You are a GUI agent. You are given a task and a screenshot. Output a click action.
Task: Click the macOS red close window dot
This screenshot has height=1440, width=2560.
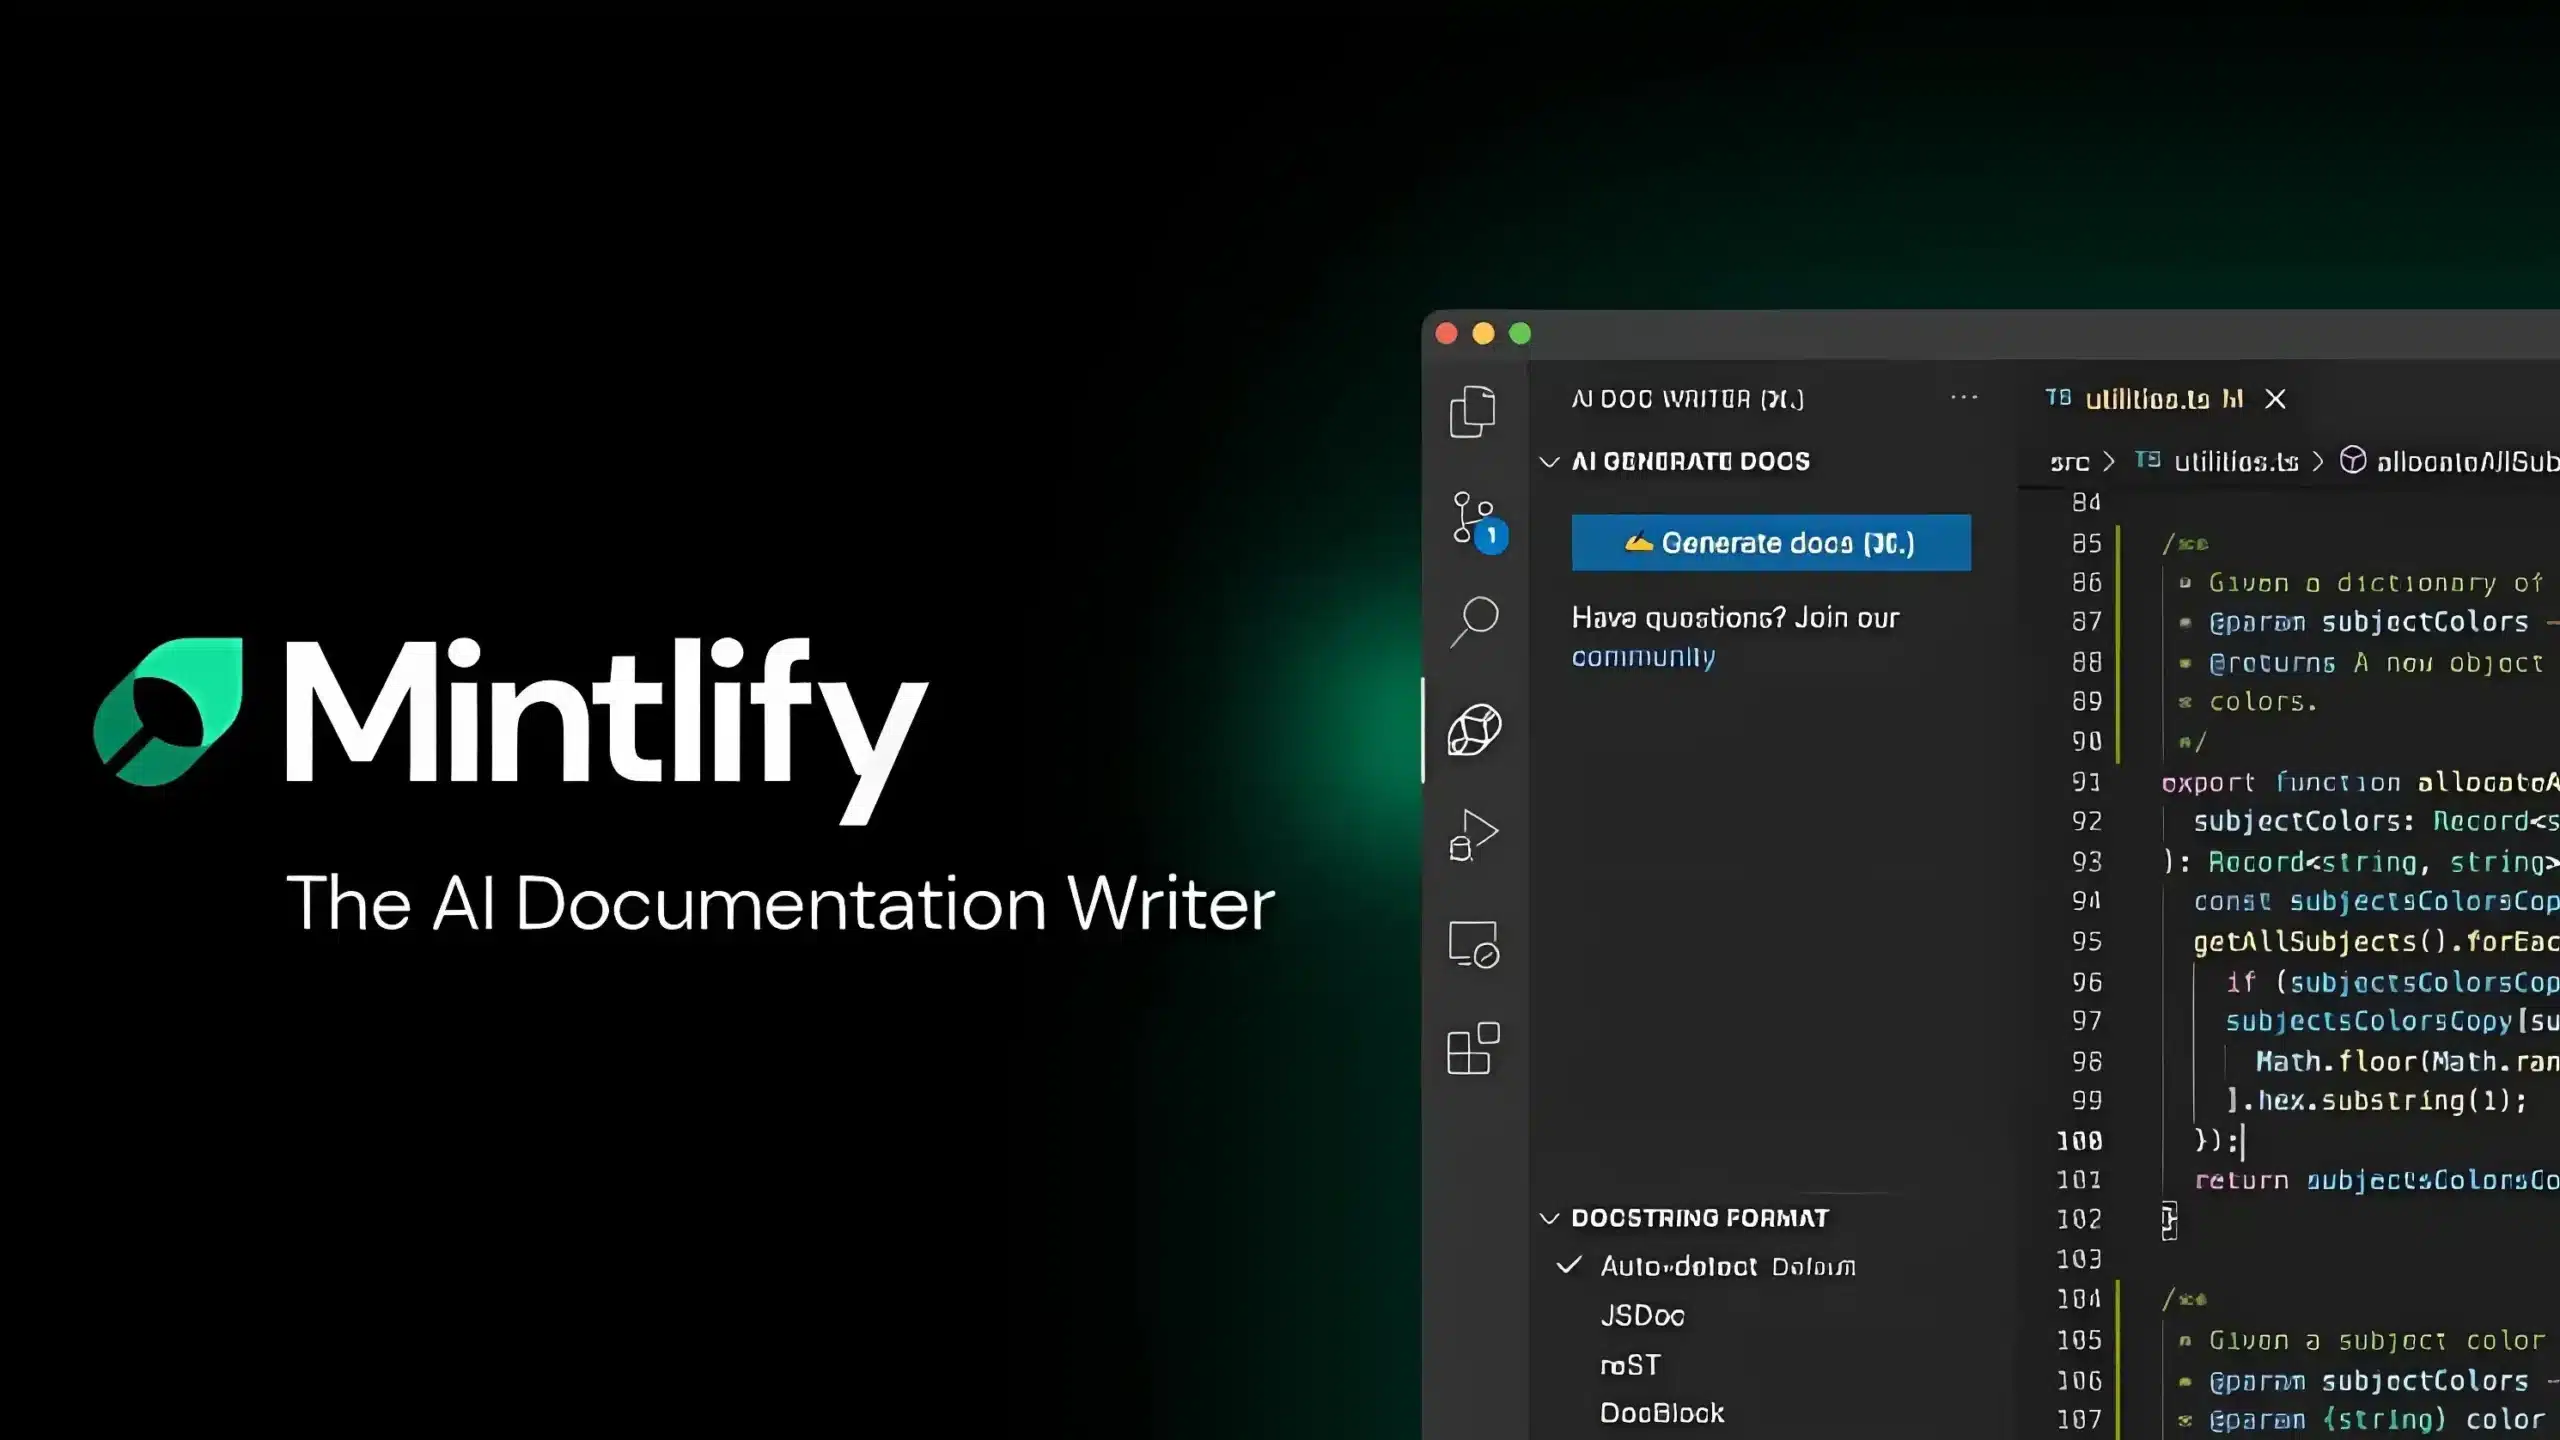1446,334
